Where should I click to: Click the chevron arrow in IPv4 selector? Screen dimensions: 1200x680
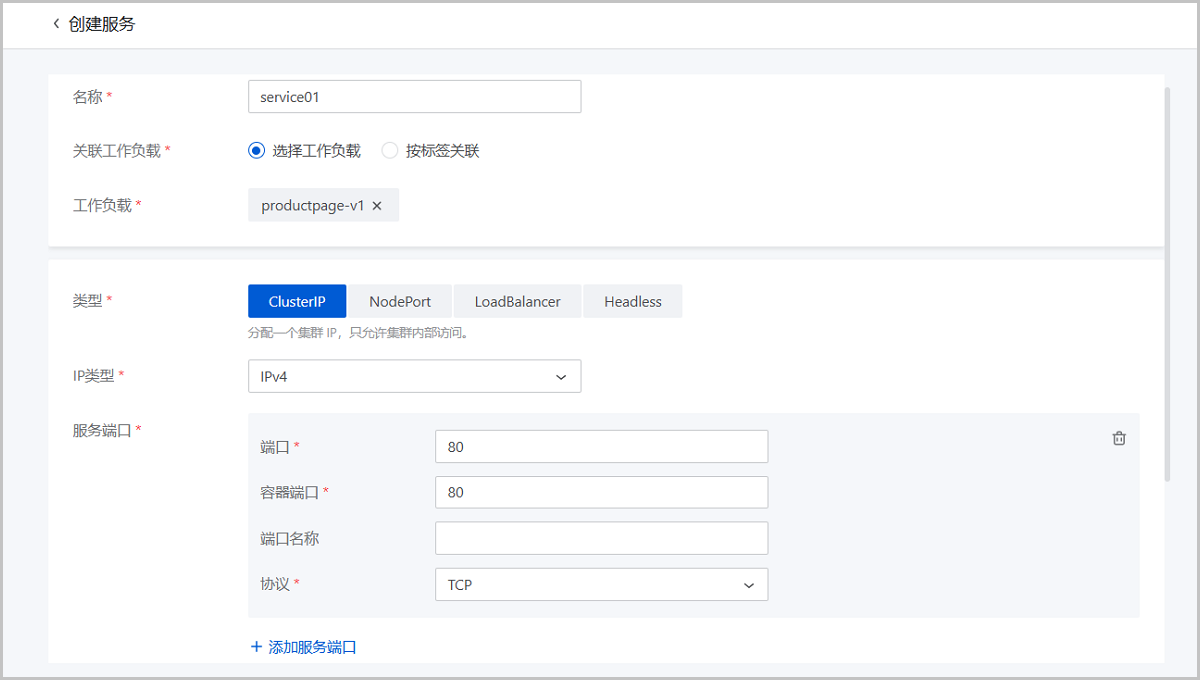[x=560, y=377]
